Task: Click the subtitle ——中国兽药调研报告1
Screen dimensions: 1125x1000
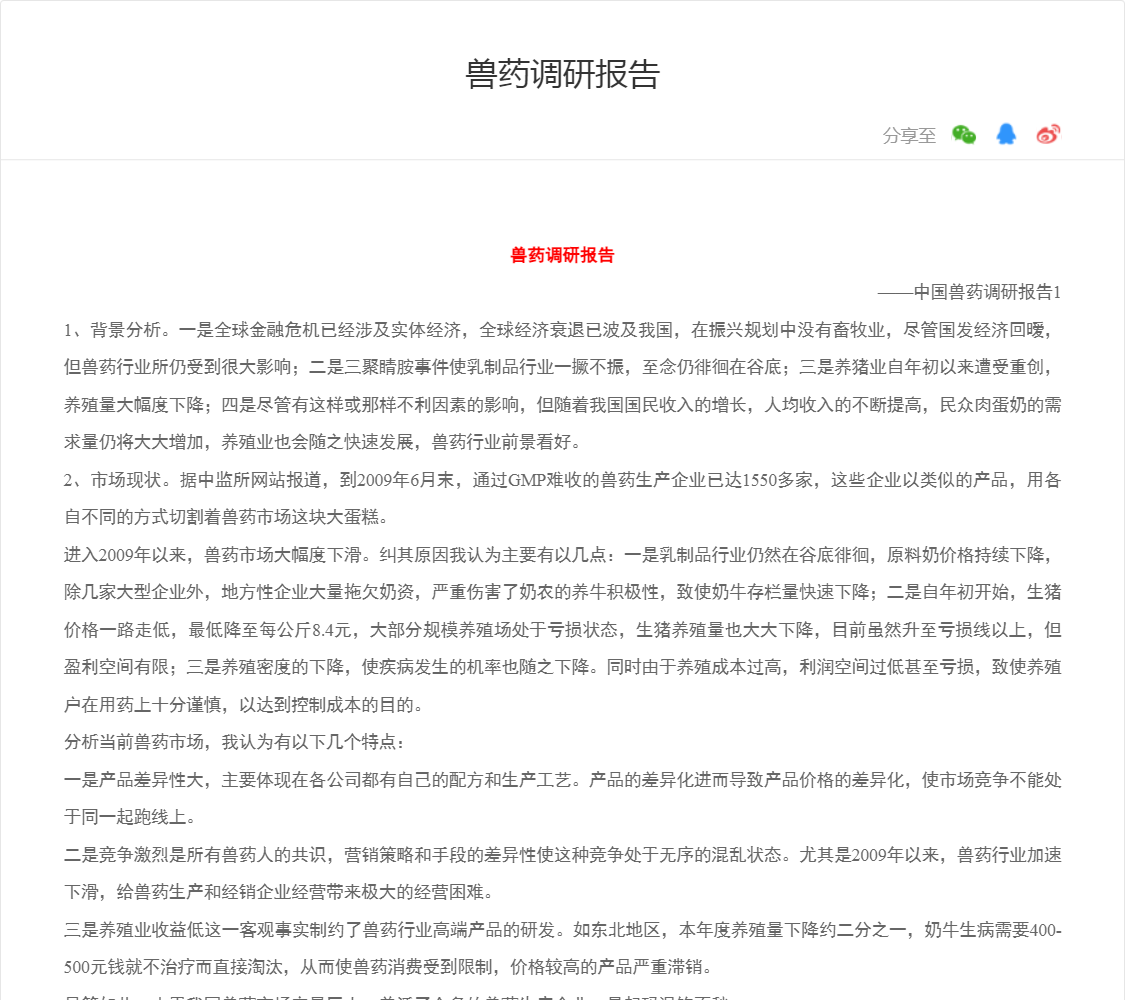Action: pyautogui.click(x=969, y=292)
